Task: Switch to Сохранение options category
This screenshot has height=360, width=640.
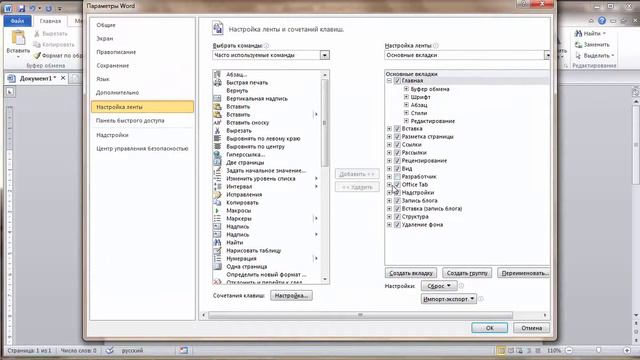Action: pos(113,65)
